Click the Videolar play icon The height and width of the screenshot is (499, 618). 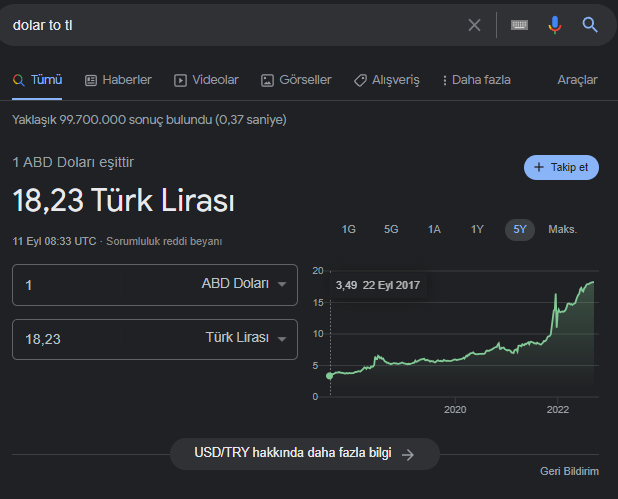tap(181, 80)
